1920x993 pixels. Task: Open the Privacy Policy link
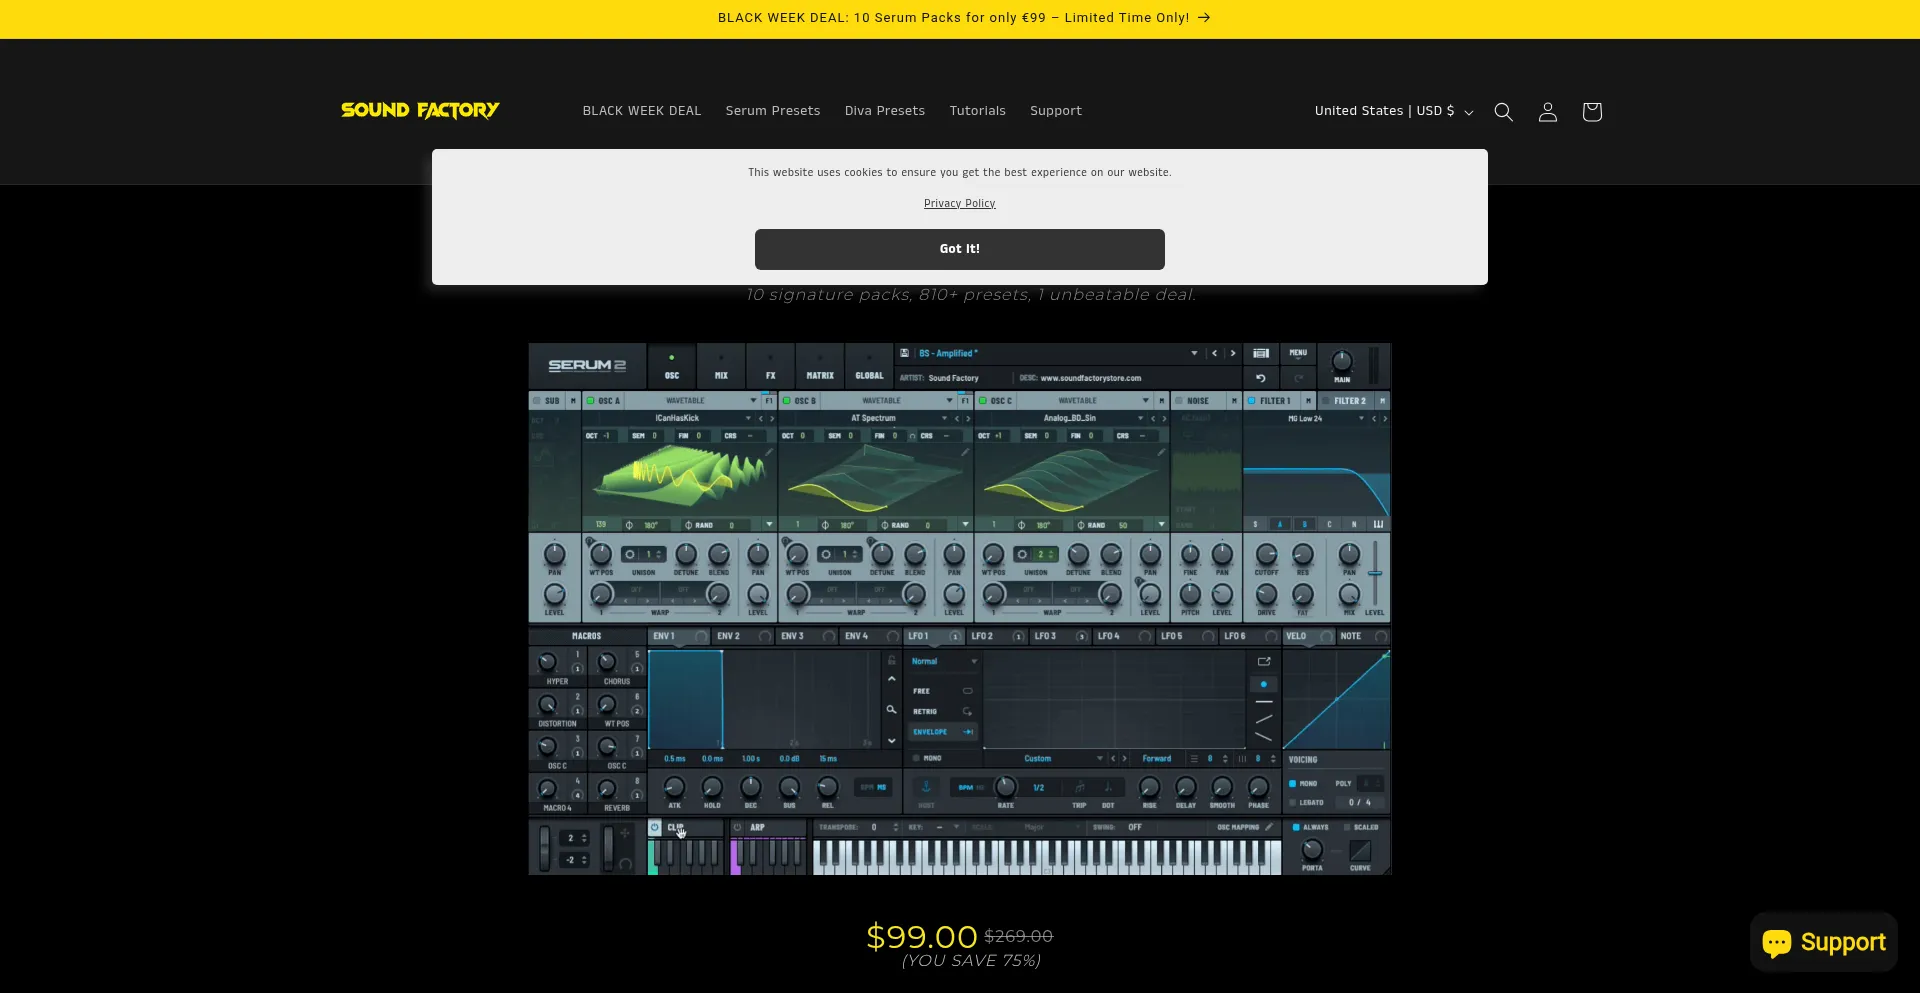pyautogui.click(x=959, y=203)
